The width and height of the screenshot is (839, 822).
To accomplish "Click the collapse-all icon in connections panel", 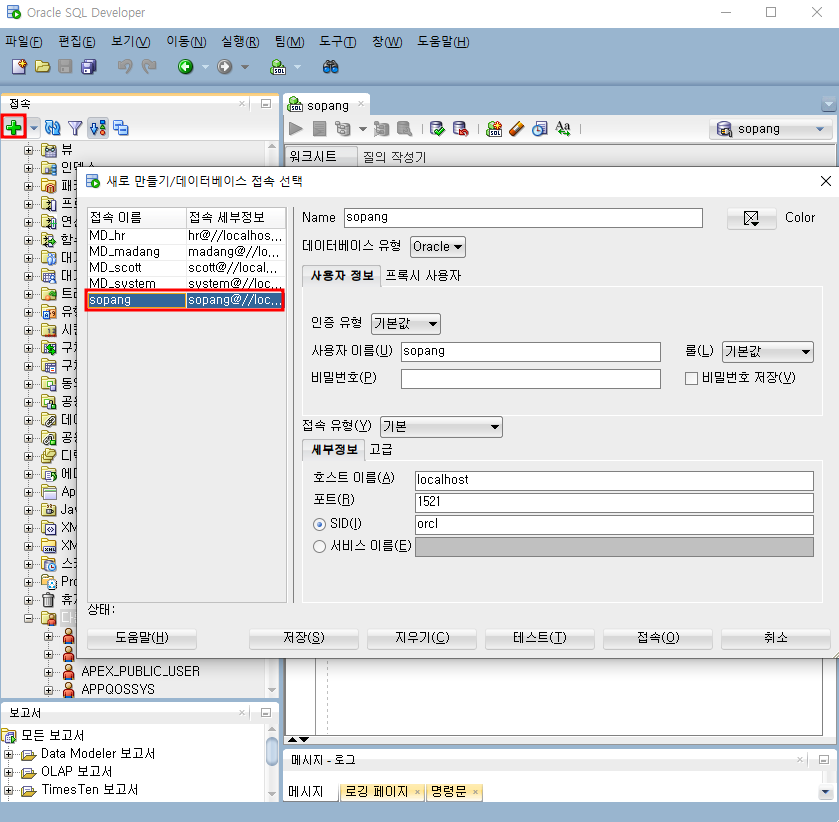I will pyautogui.click(x=121, y=128).
